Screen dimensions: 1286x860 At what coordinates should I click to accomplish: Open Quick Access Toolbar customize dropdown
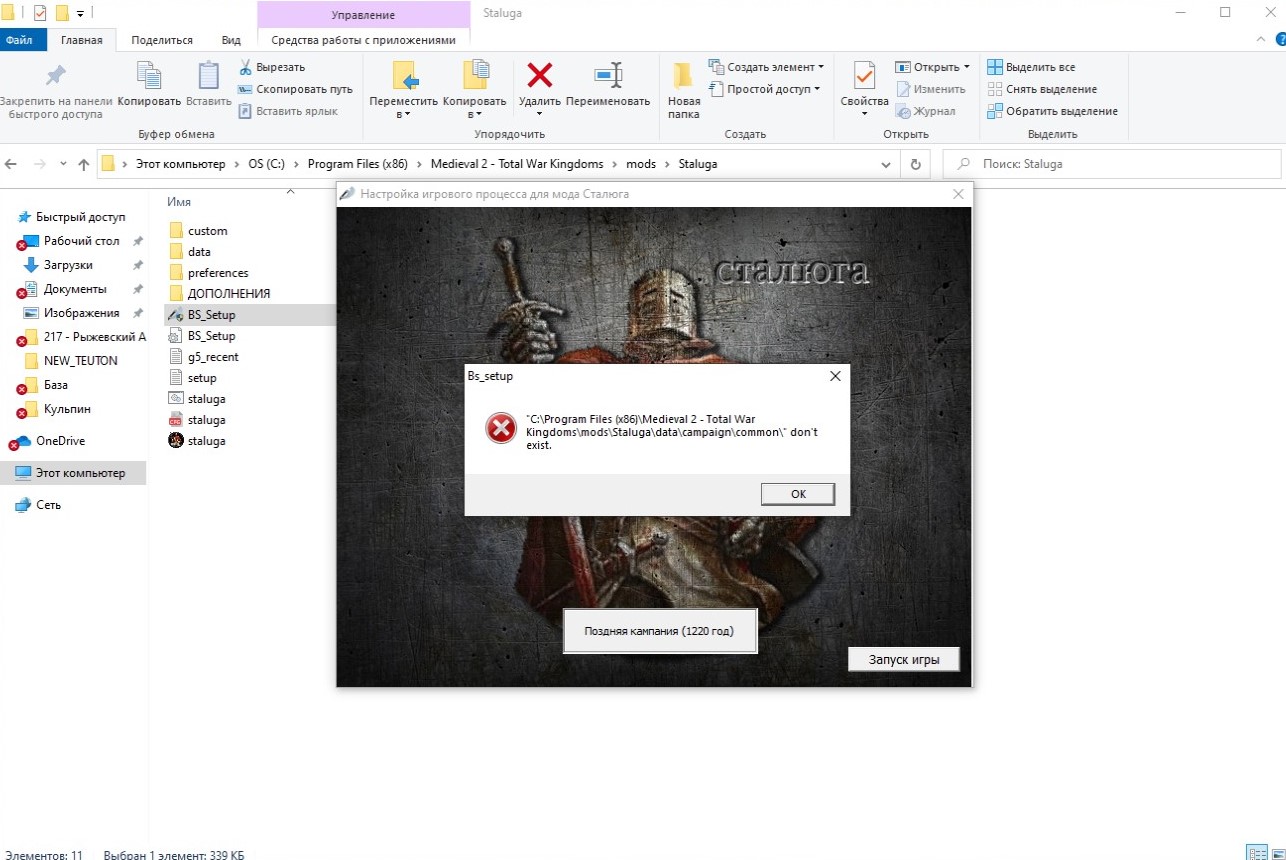pos(80,13)
